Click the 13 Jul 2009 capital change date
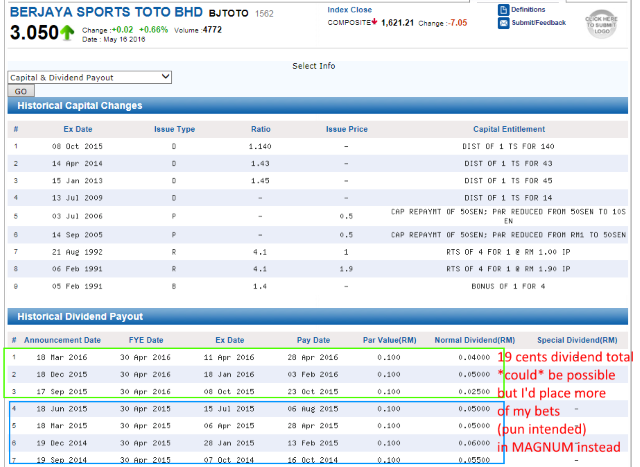 [x=77, y=198]
